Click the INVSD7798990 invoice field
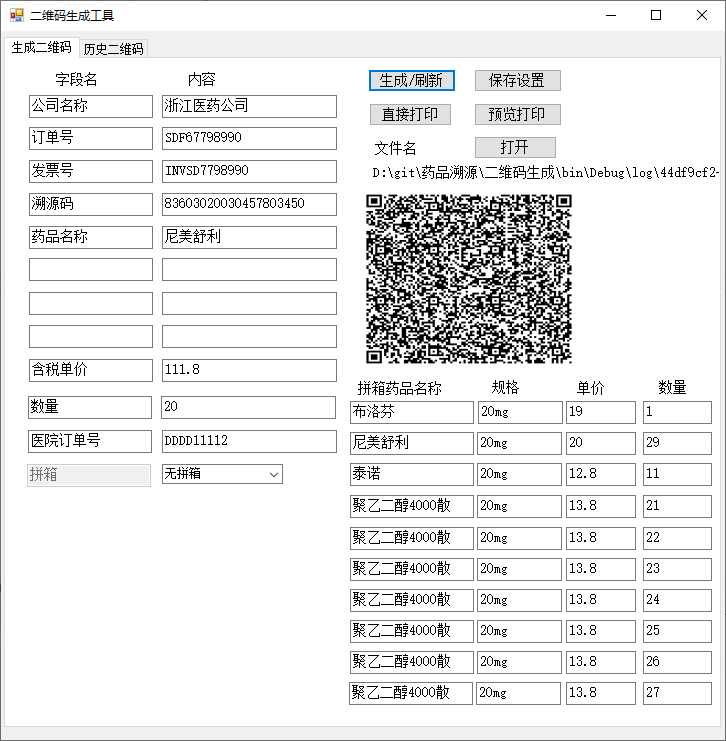Image resolution: width=726 pixels, height=741 pixels. coord(249,171)
